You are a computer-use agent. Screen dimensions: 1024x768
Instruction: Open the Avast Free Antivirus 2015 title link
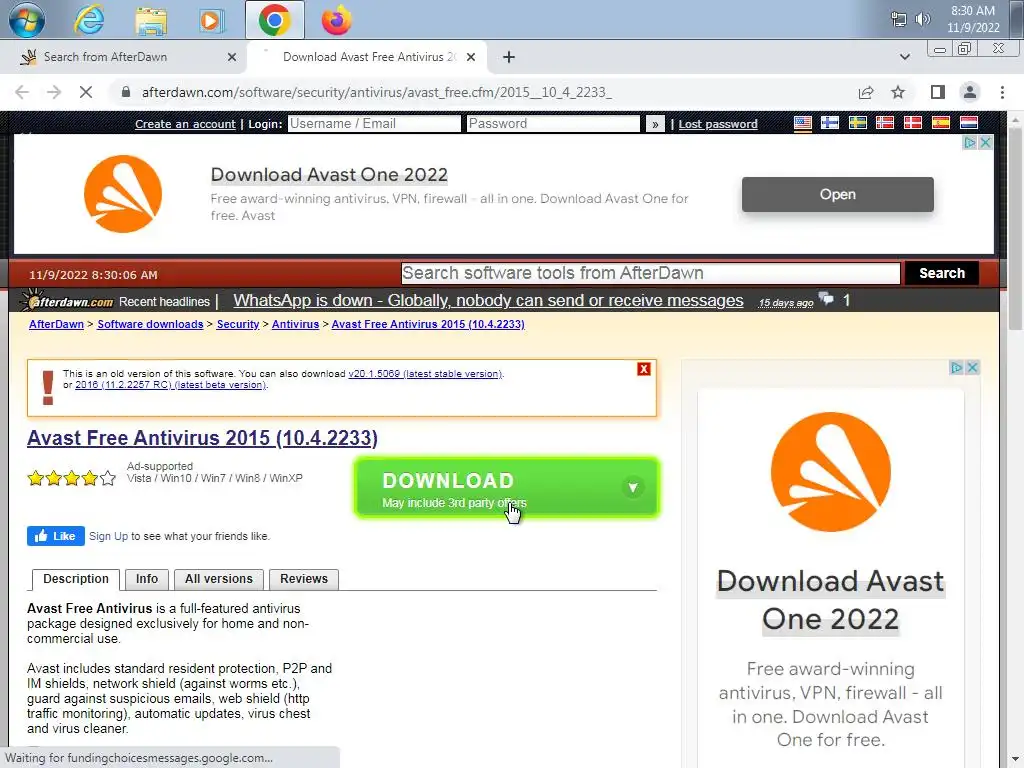202,438
